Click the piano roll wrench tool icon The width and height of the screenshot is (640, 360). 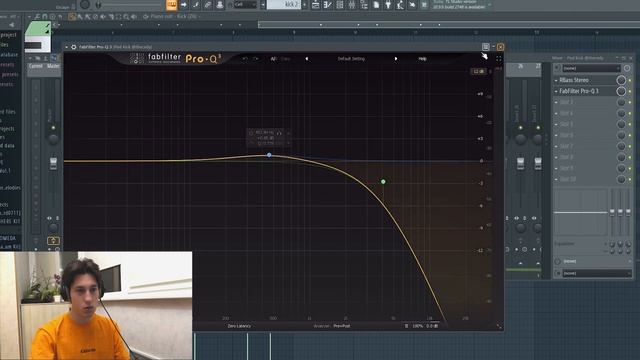click(x=38, y=17)
